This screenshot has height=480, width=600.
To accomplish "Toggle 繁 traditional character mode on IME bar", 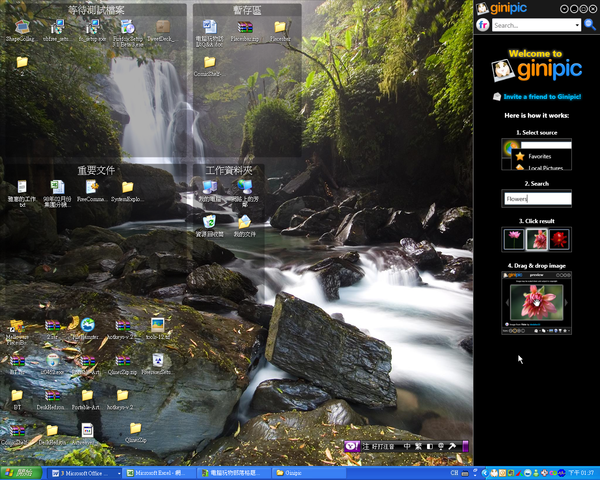I will [x=418, y=446].
